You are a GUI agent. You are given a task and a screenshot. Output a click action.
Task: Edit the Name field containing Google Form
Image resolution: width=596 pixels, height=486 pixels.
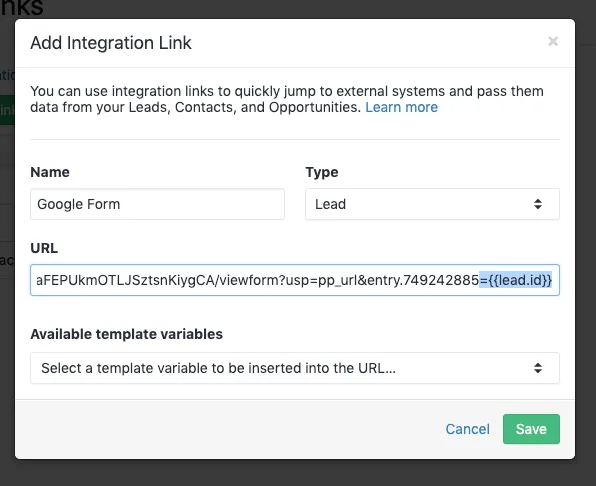(157, 204)
